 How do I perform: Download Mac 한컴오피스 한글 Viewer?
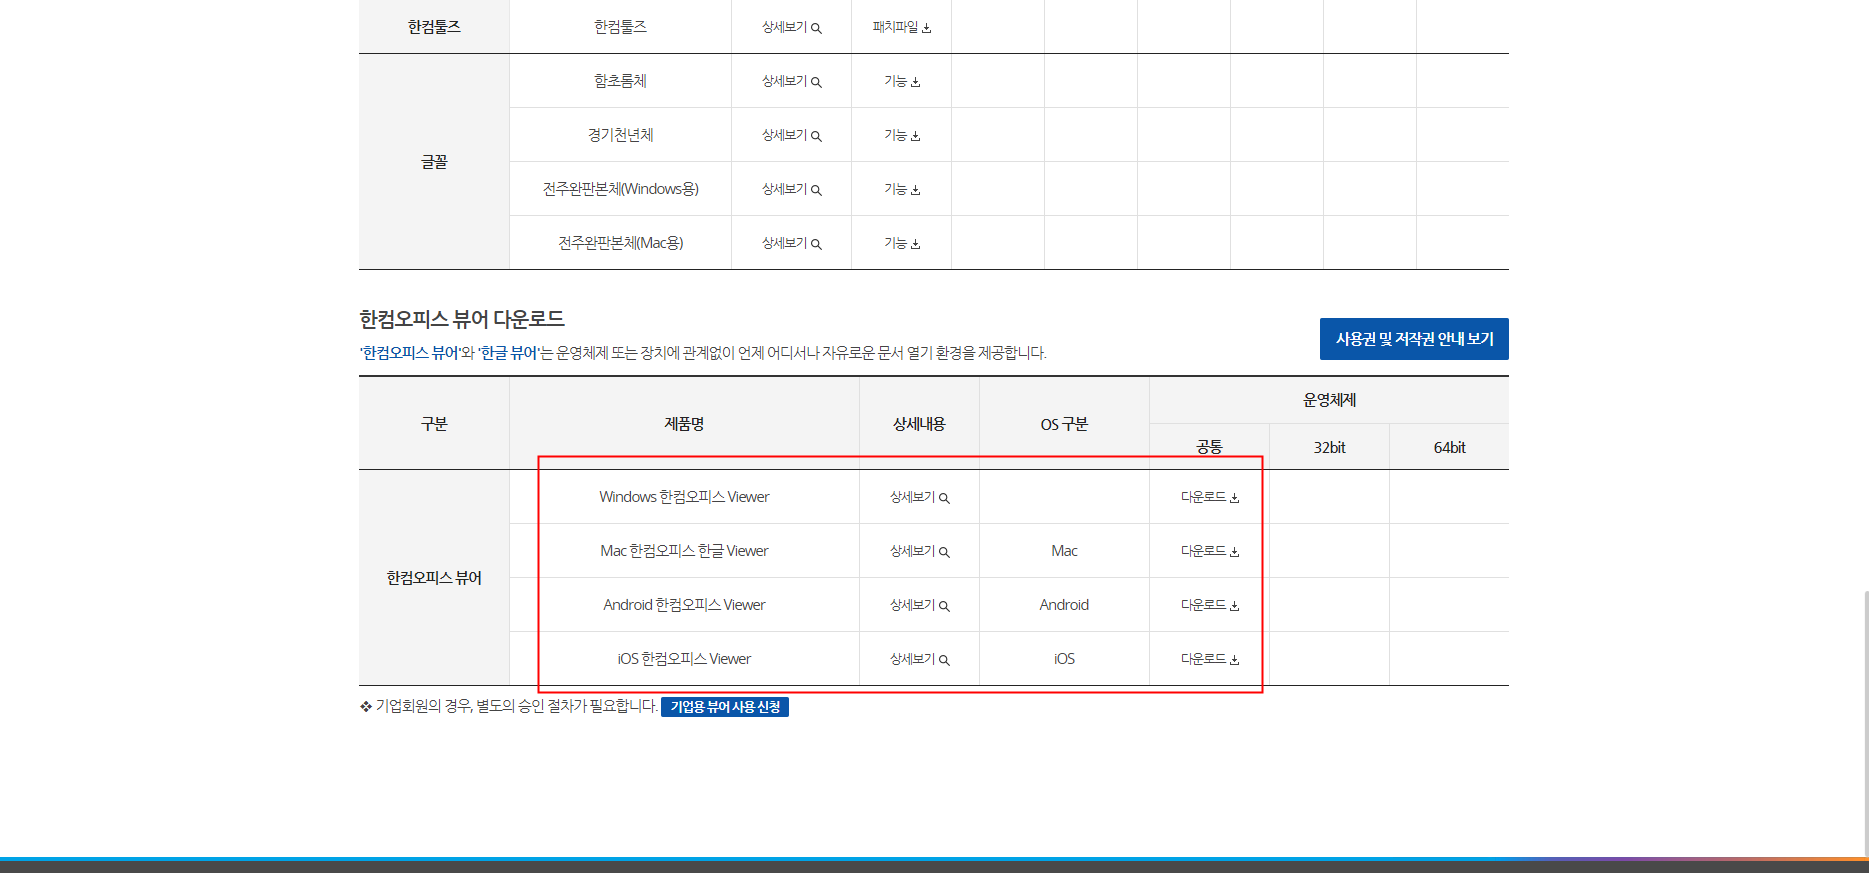point(1209,551)
